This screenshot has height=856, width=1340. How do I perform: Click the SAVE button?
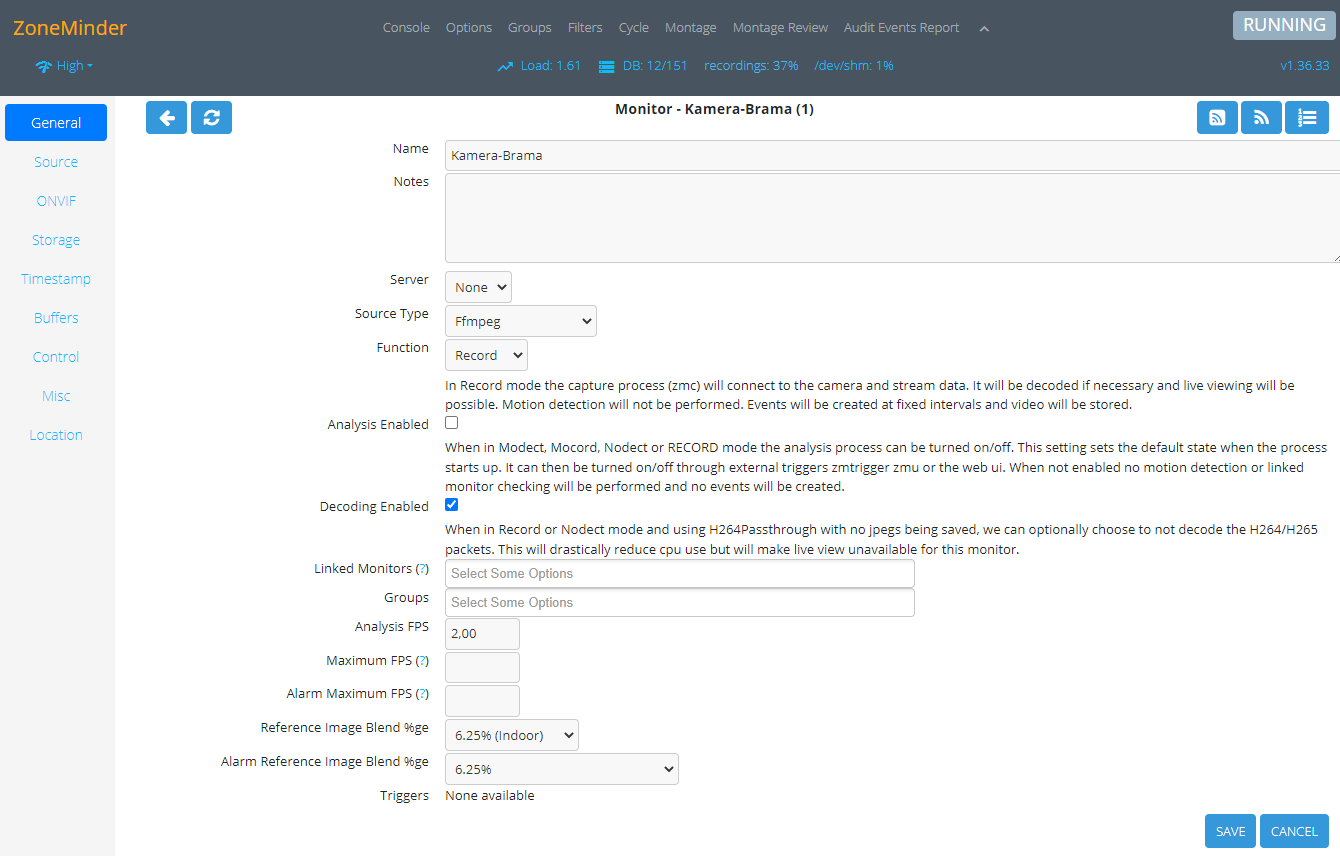pos(1230,831)
